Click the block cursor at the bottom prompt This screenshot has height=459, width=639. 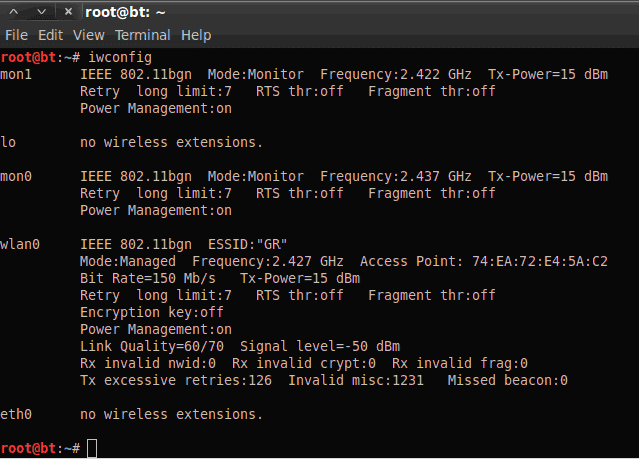tap(92, 447)
